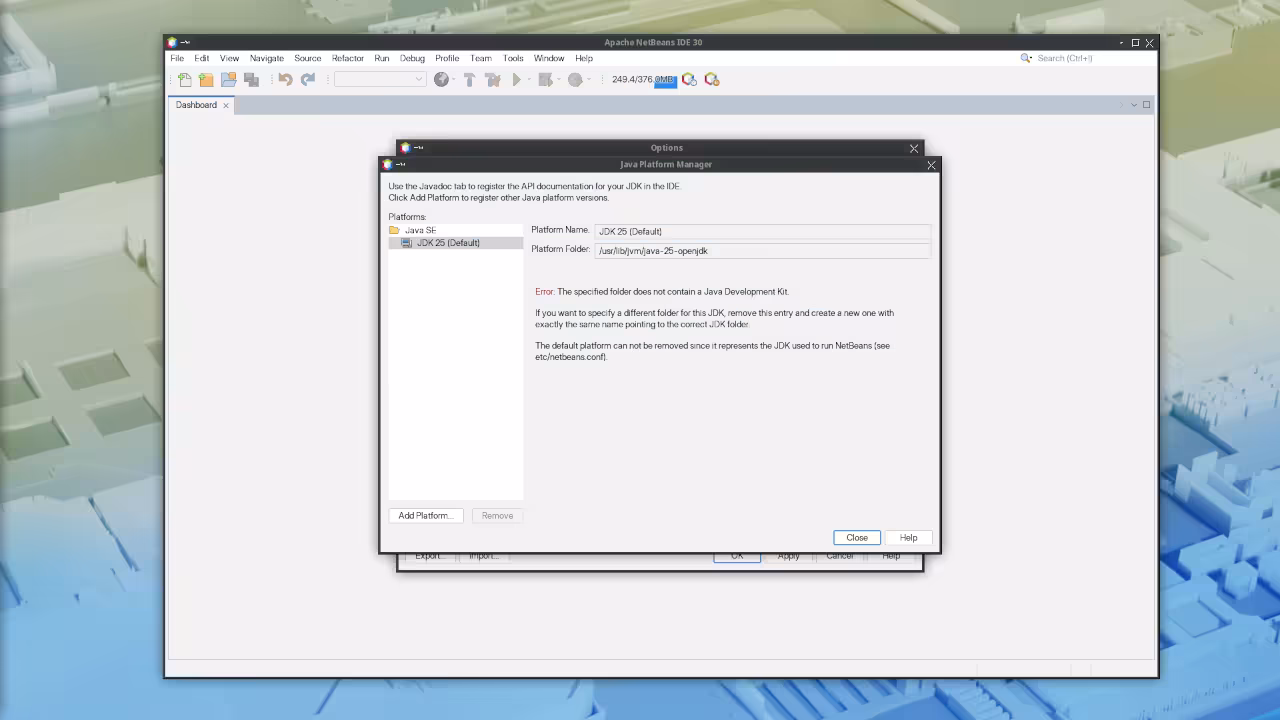The width and height of the screenshot is (1280, 720).
Task: Open the File menu
Action: point(177,58)
